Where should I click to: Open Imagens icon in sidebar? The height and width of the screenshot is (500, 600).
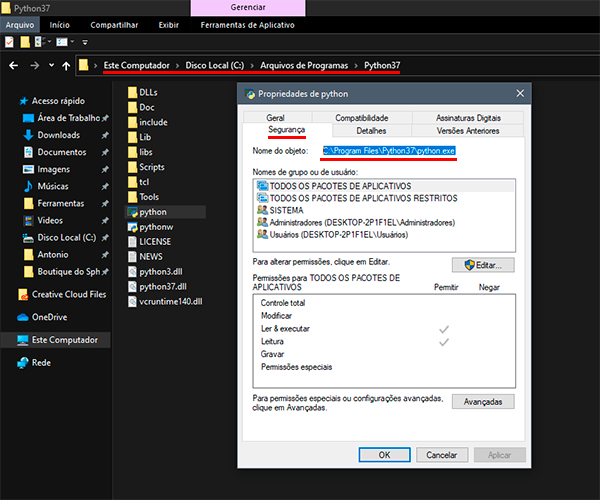point(28,169)
